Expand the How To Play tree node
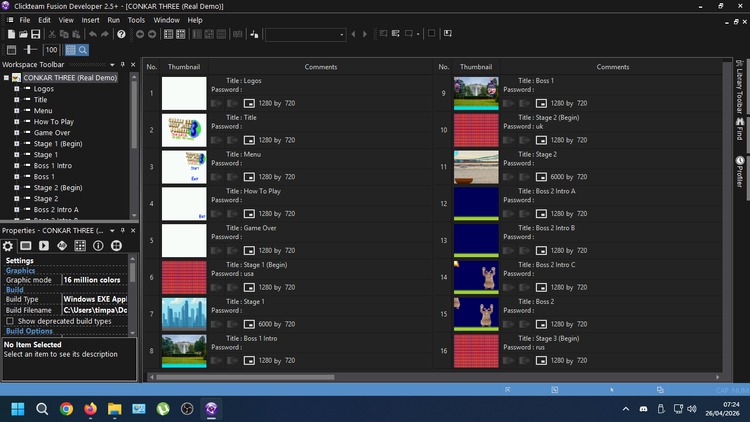This screenshot has width=750, height=422. pos(17,122)
